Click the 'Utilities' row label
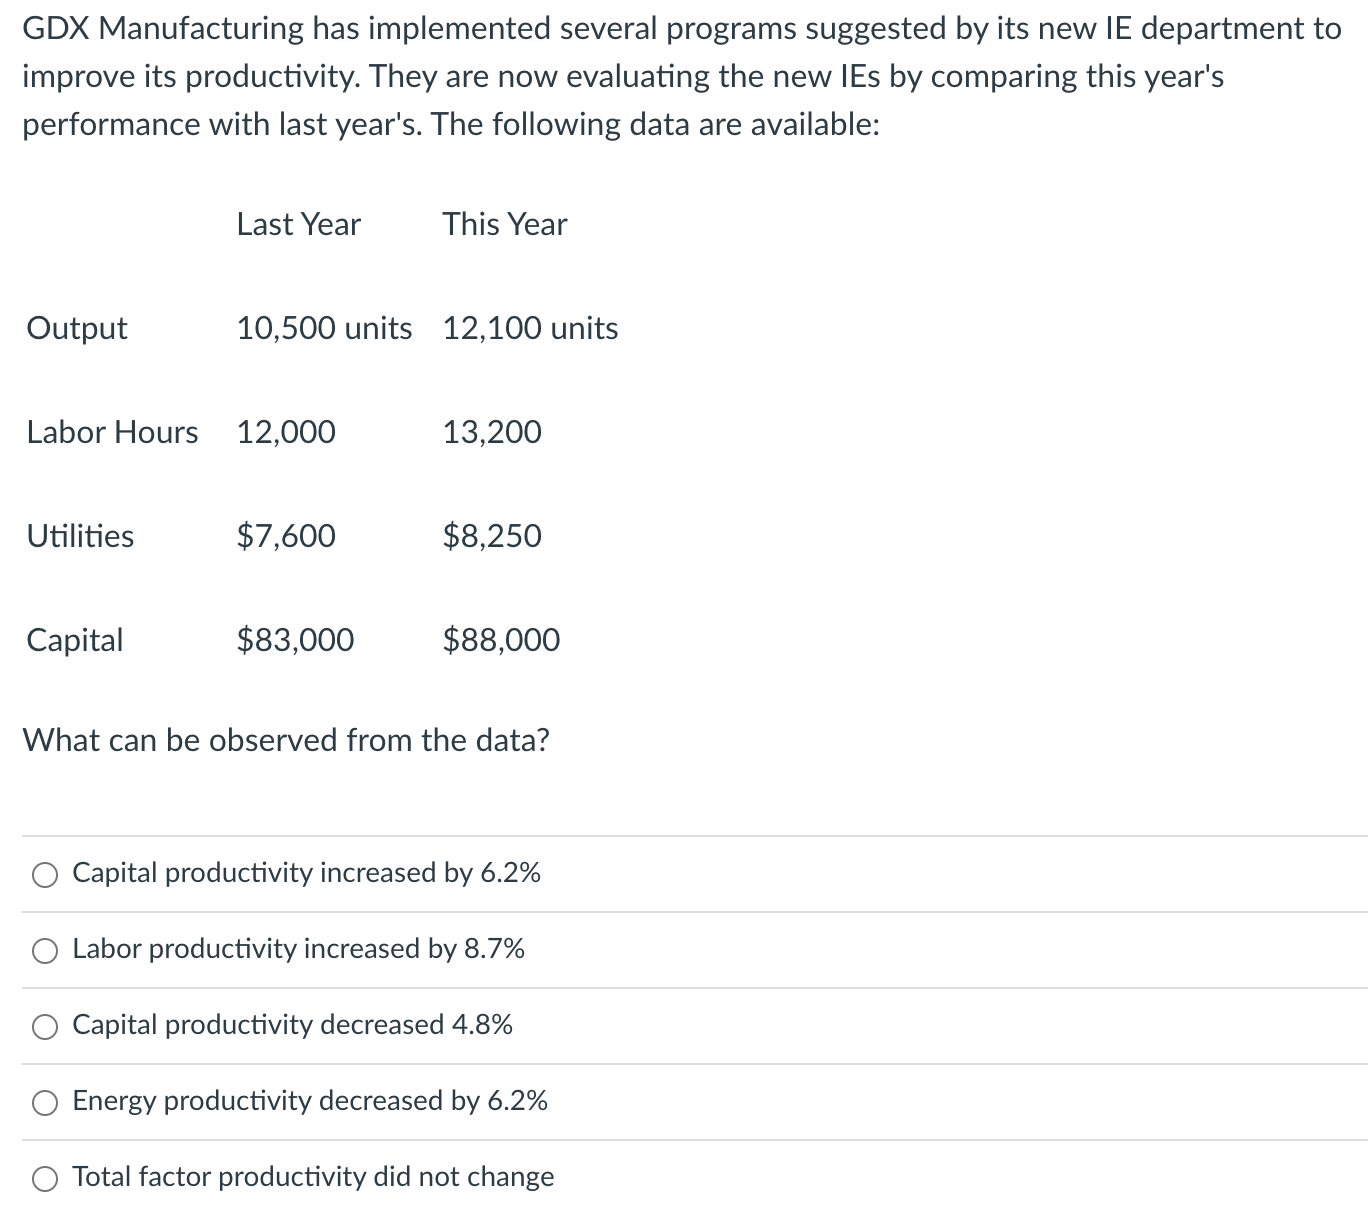Image resolution: width=1368 pixels, height=1218 pixels. tap(79, 537)
